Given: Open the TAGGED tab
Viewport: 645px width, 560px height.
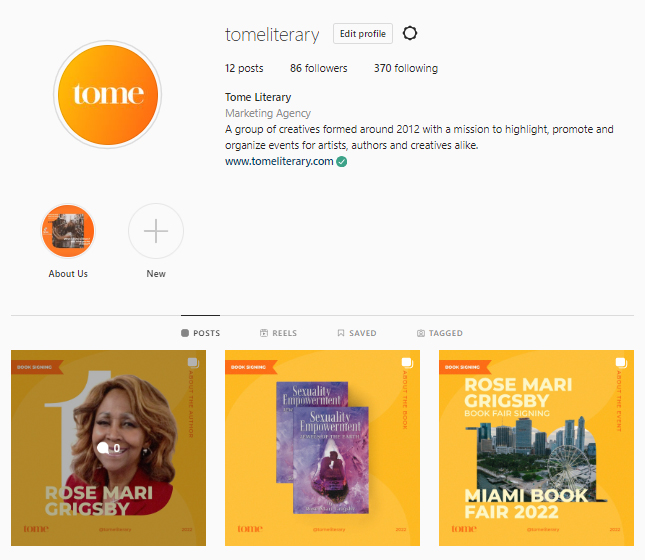Looking at the screenshot, I should pyautogui.click(x=440, y=333).
